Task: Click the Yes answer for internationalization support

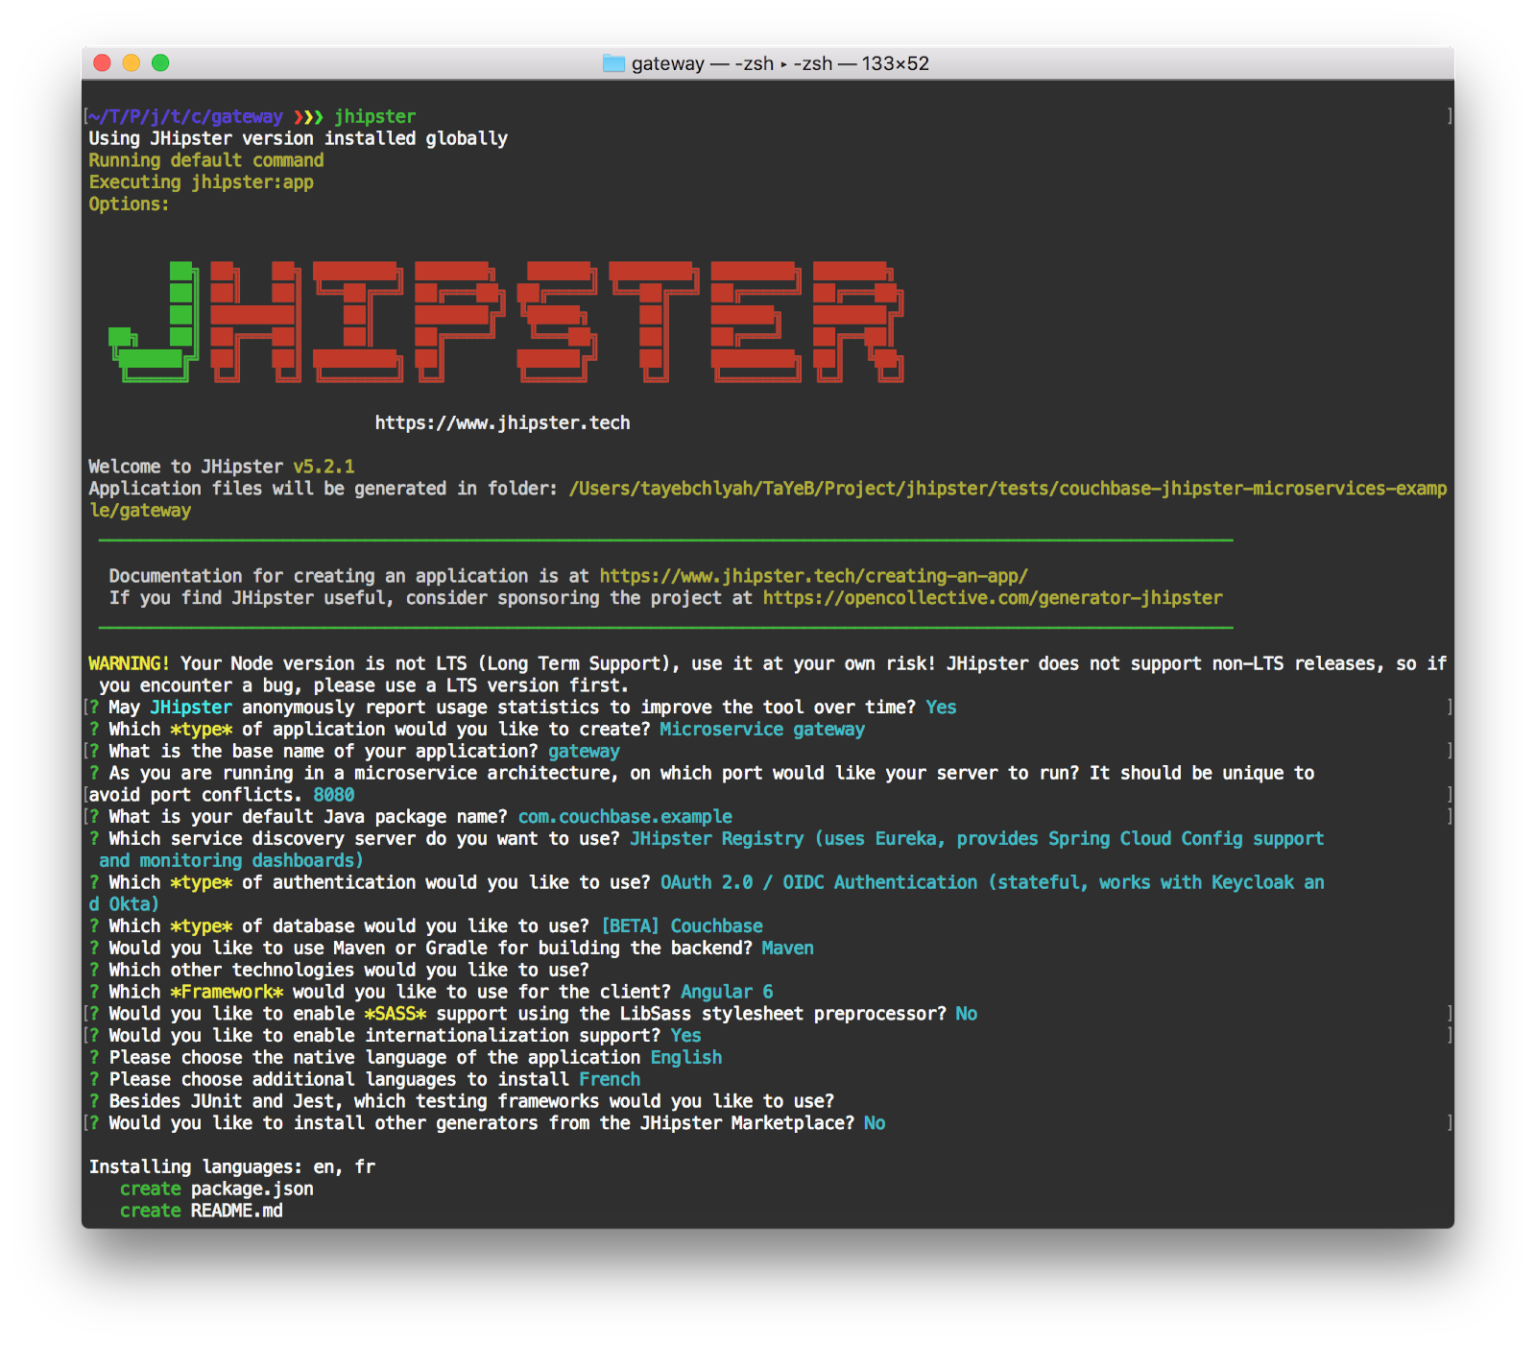Action: (685, 1035)
